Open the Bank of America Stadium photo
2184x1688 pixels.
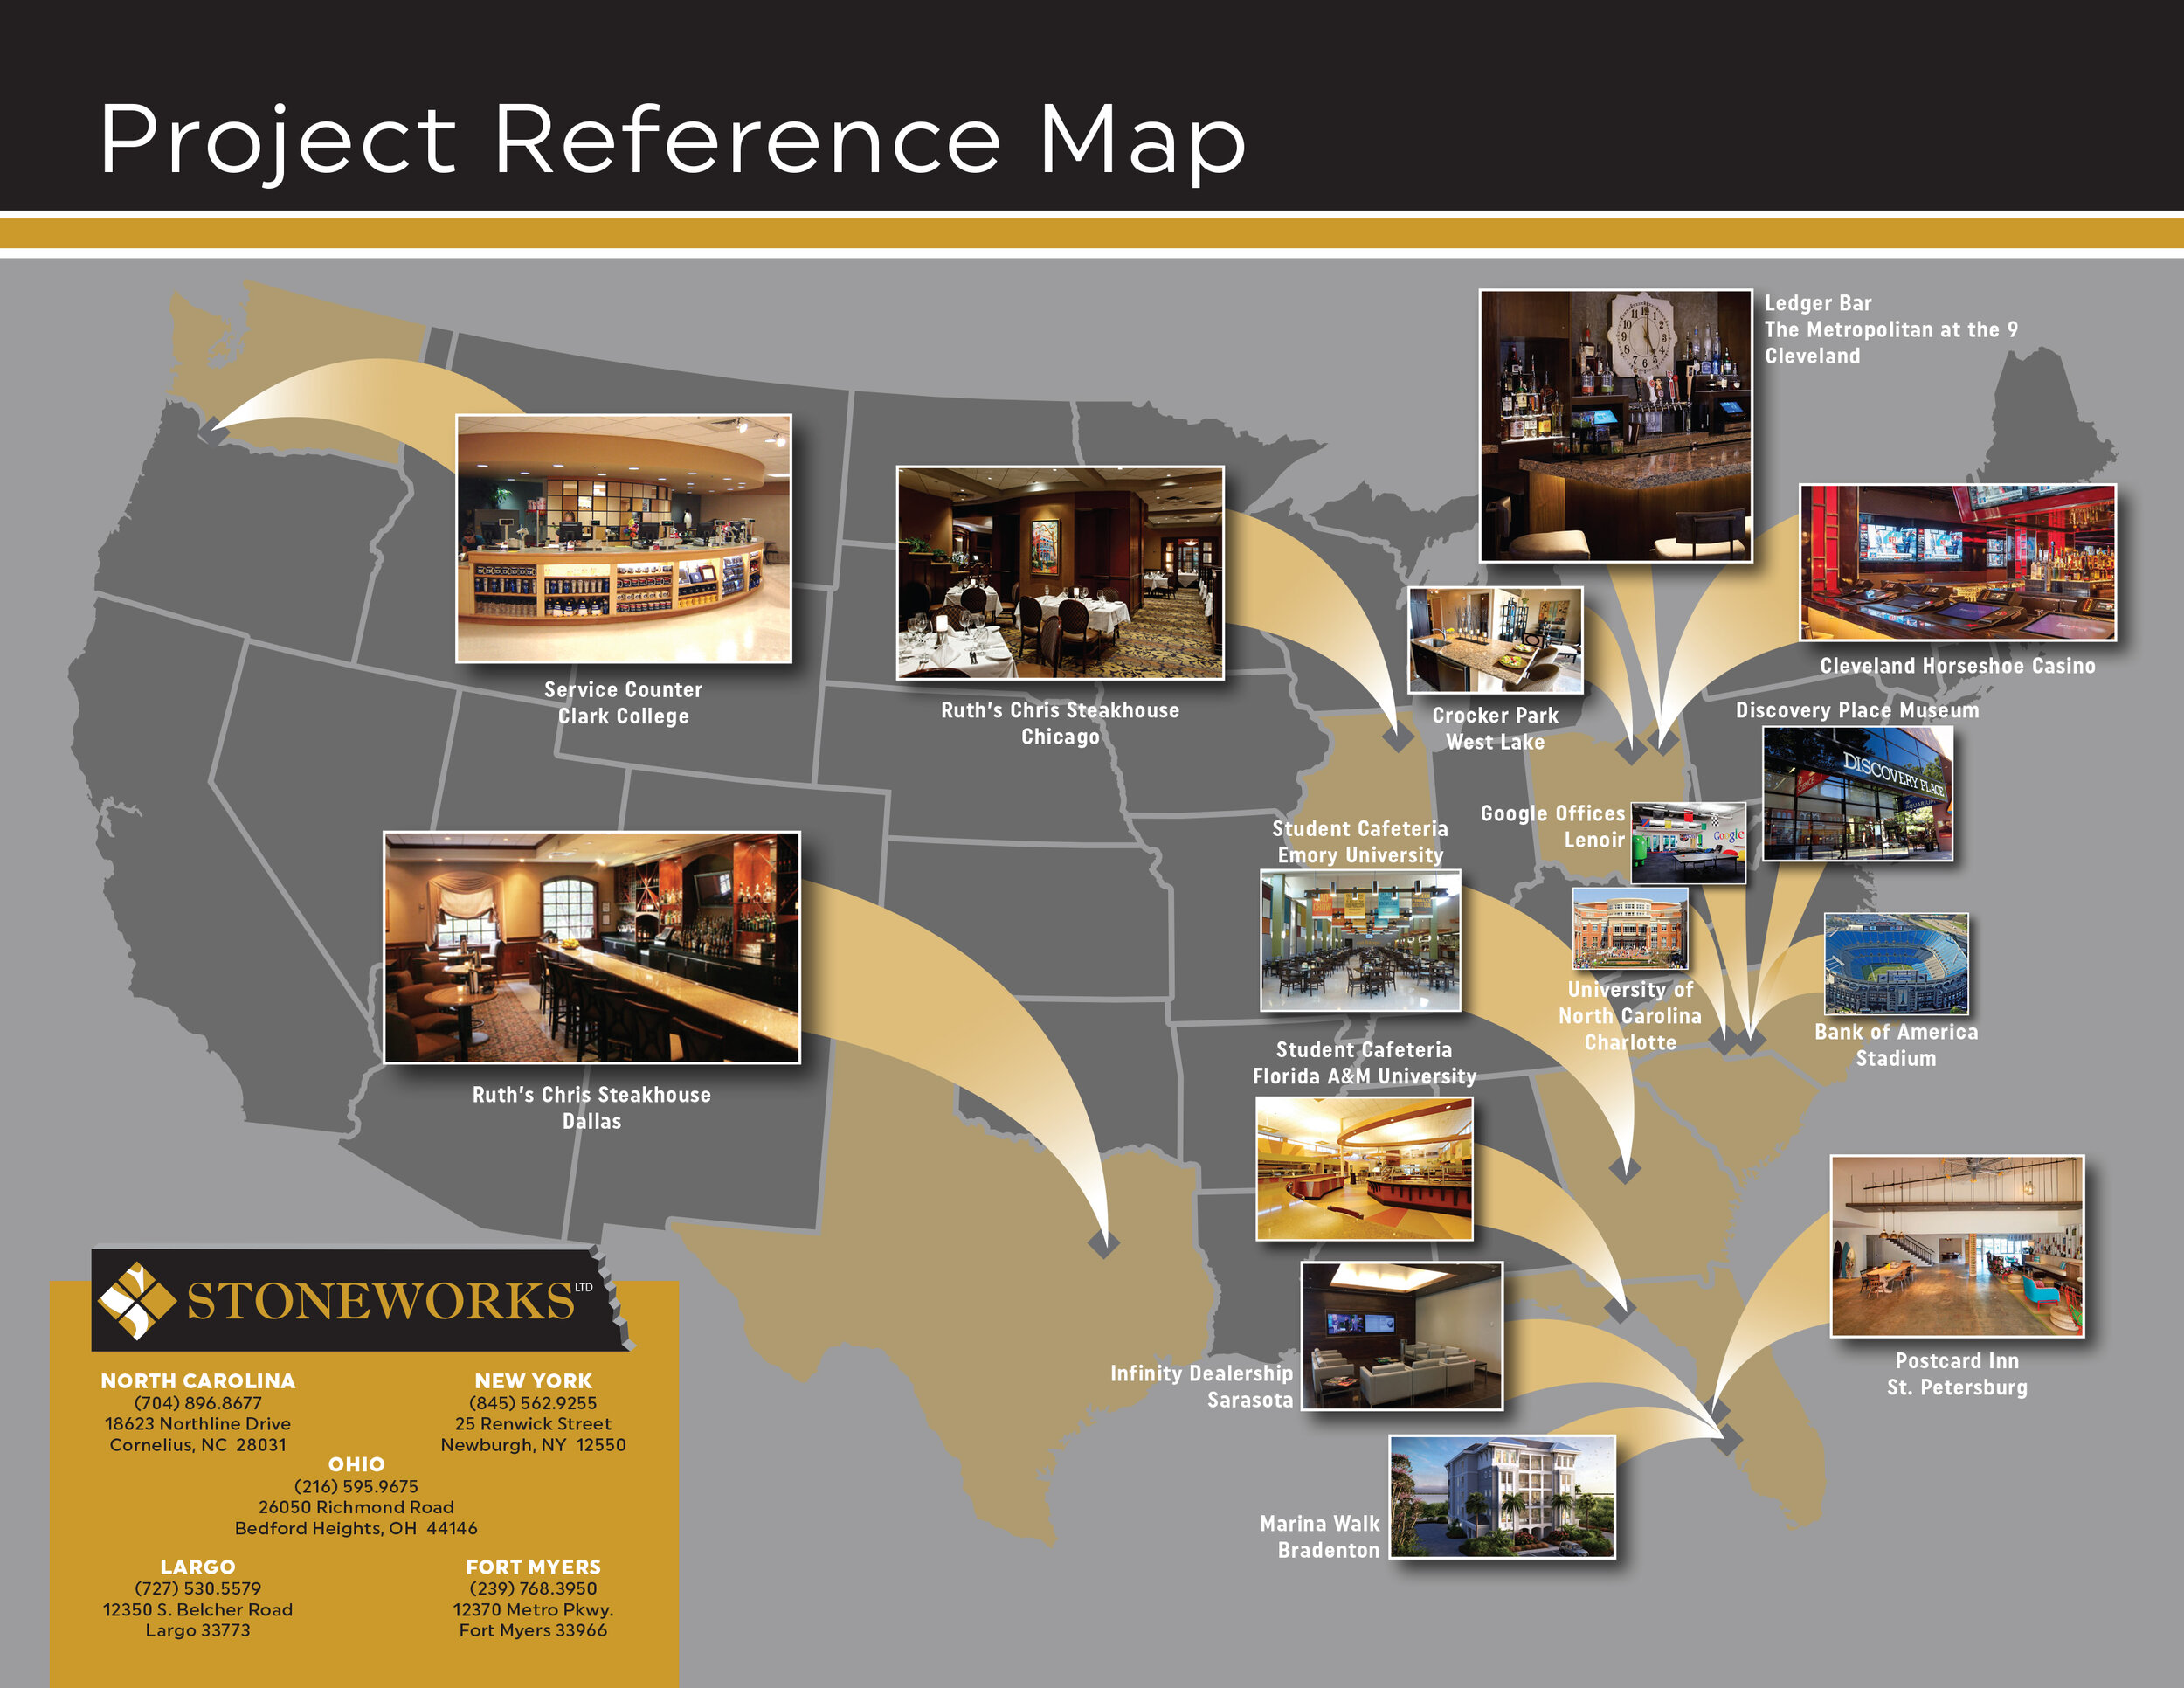click(1896, 963)
